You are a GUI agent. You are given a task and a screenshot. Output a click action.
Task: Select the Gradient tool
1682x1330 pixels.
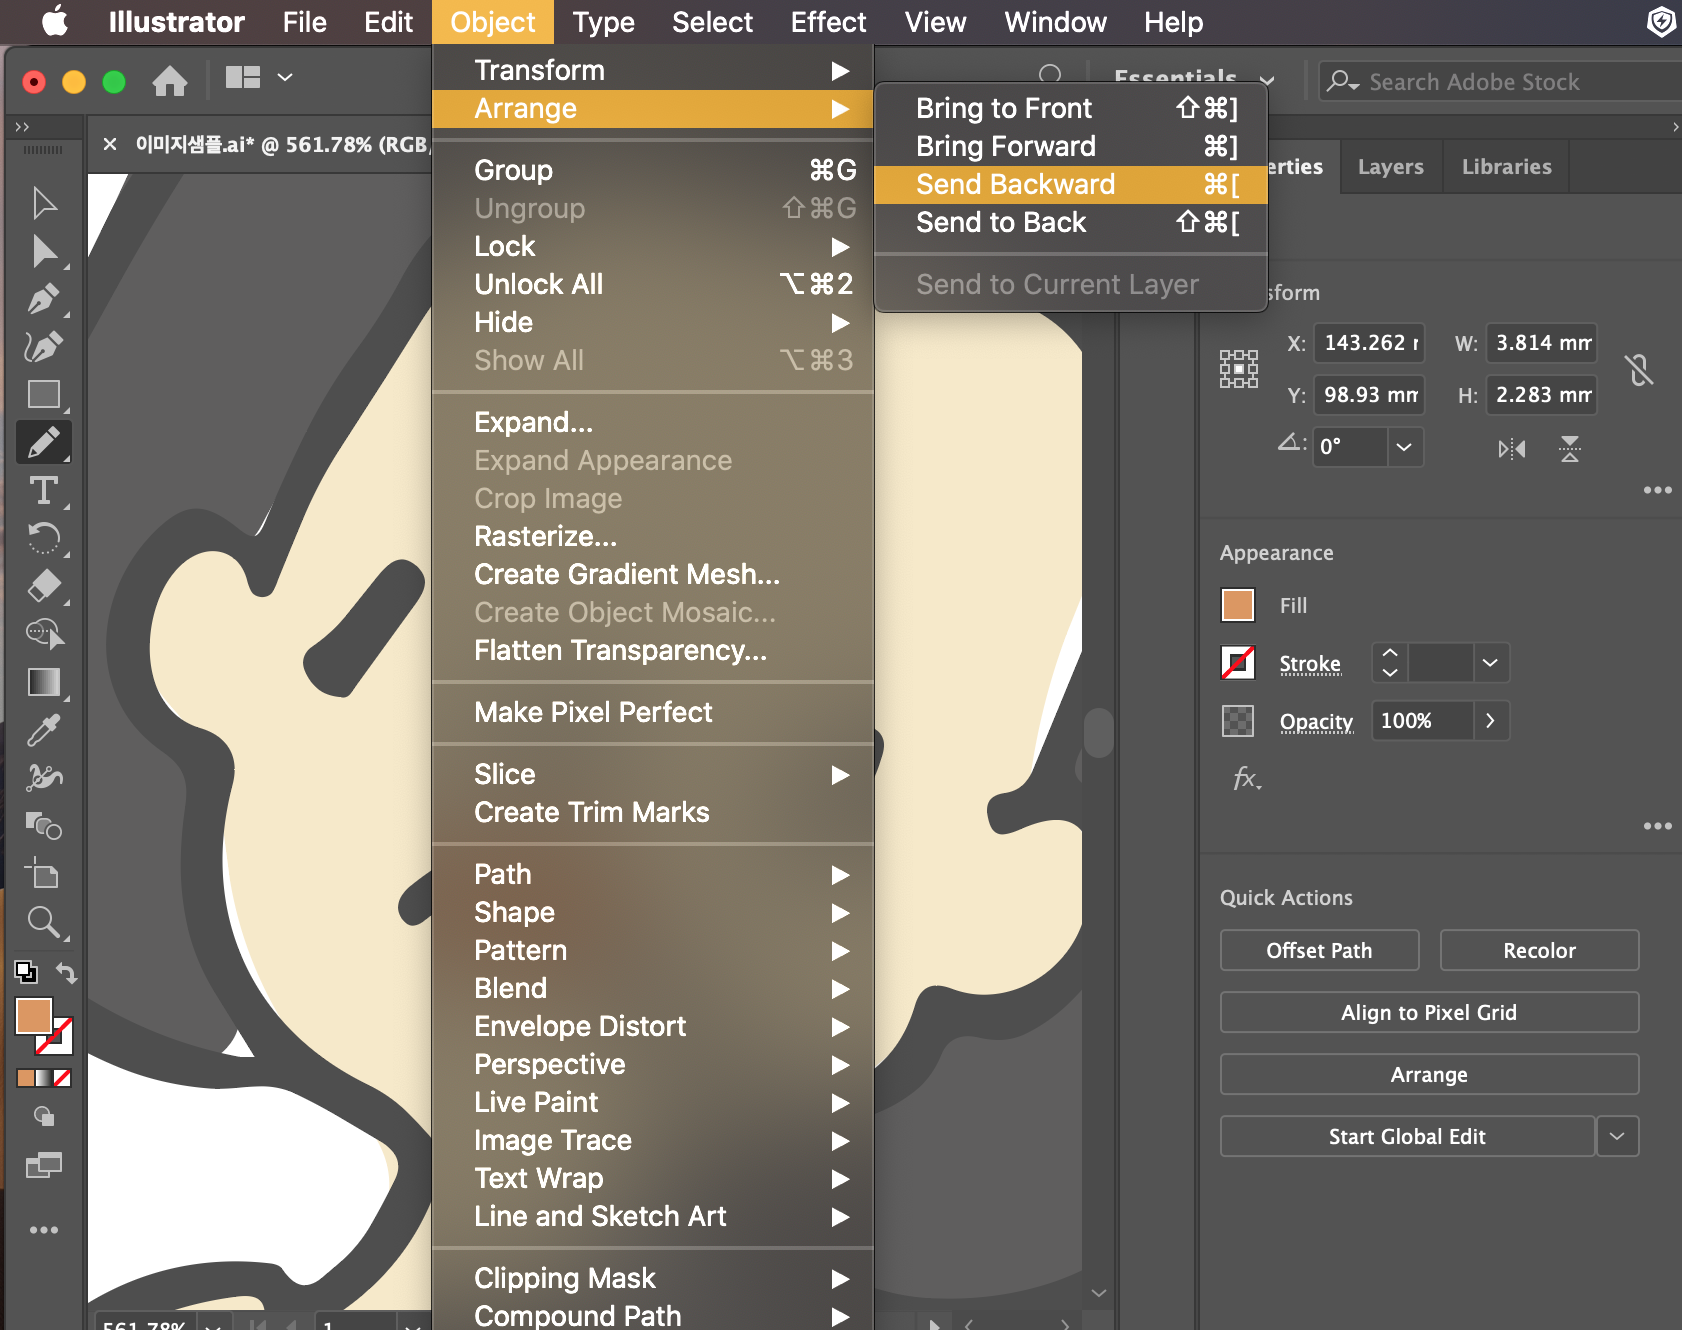click(x=44, y=682)
